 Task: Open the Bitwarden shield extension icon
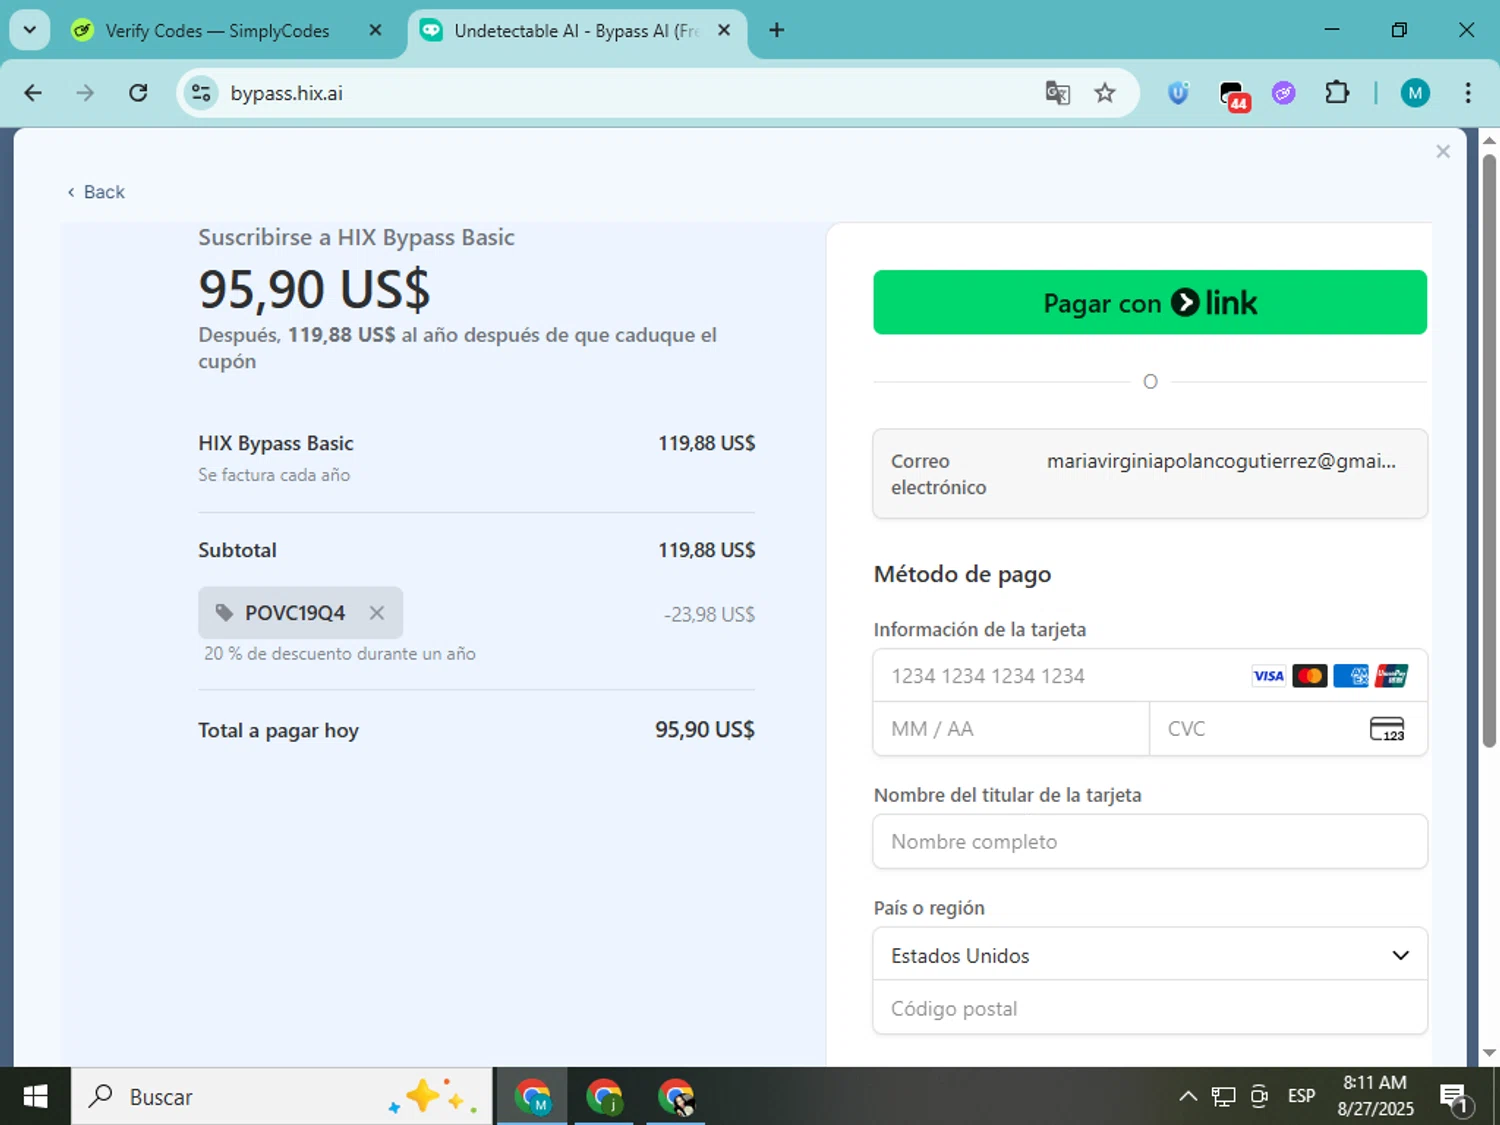pos(1179,93)
